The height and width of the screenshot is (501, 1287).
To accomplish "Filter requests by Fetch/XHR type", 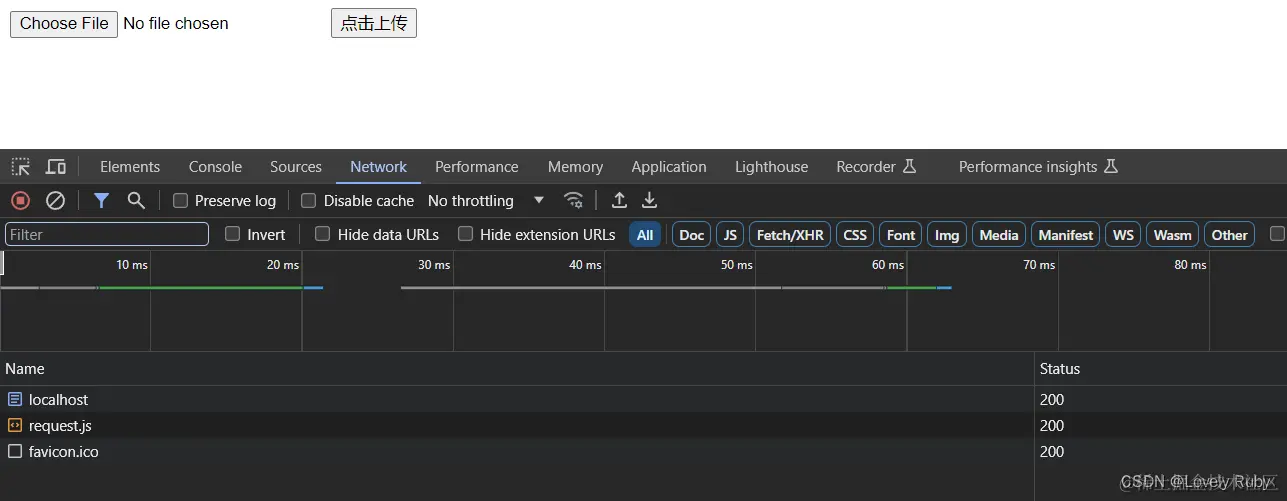I will (790, 235).
